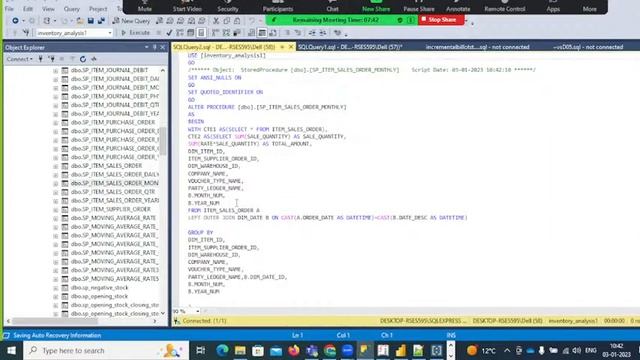Switch to SQLQuery2.sql tab
Screen dimensions: 640x360
point(224,47)
